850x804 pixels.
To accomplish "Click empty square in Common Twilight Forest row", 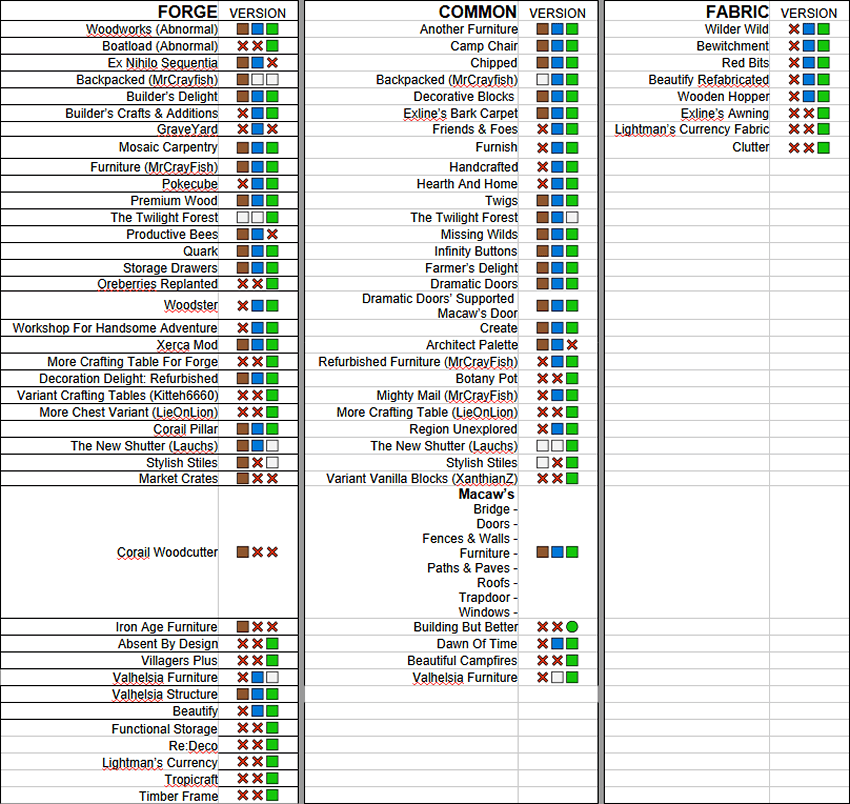I will [x=572, y=217].
